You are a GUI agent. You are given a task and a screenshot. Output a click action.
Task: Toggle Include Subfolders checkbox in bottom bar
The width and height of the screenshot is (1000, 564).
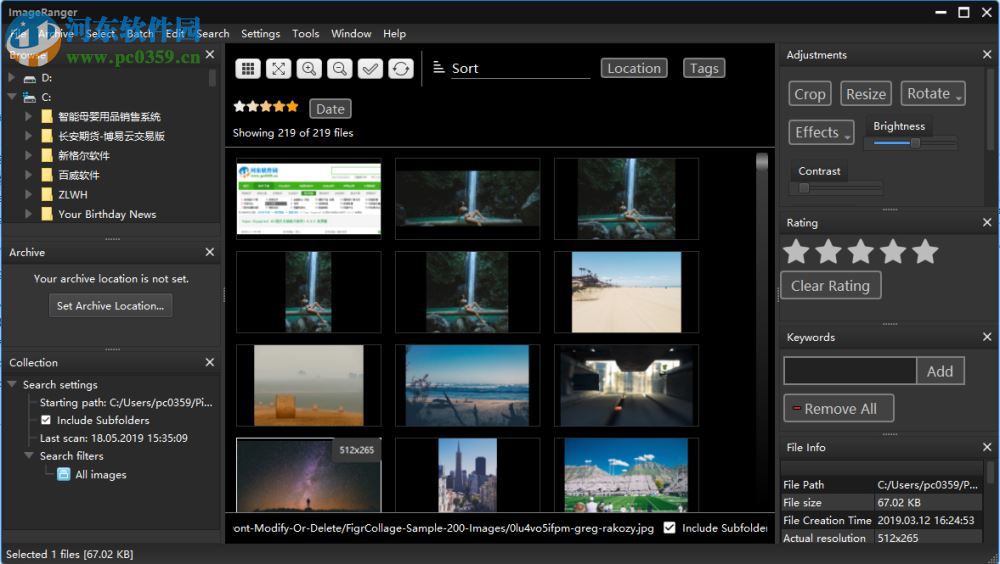click(x=669, y=528)
